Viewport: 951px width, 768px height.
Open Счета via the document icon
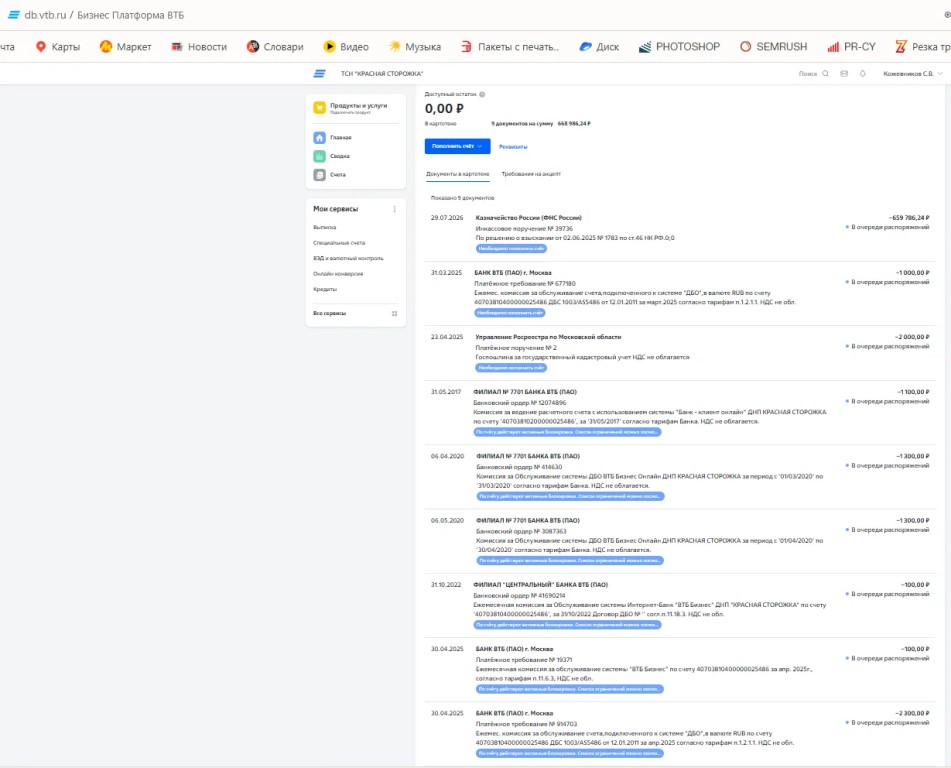[x=320, y=175]
